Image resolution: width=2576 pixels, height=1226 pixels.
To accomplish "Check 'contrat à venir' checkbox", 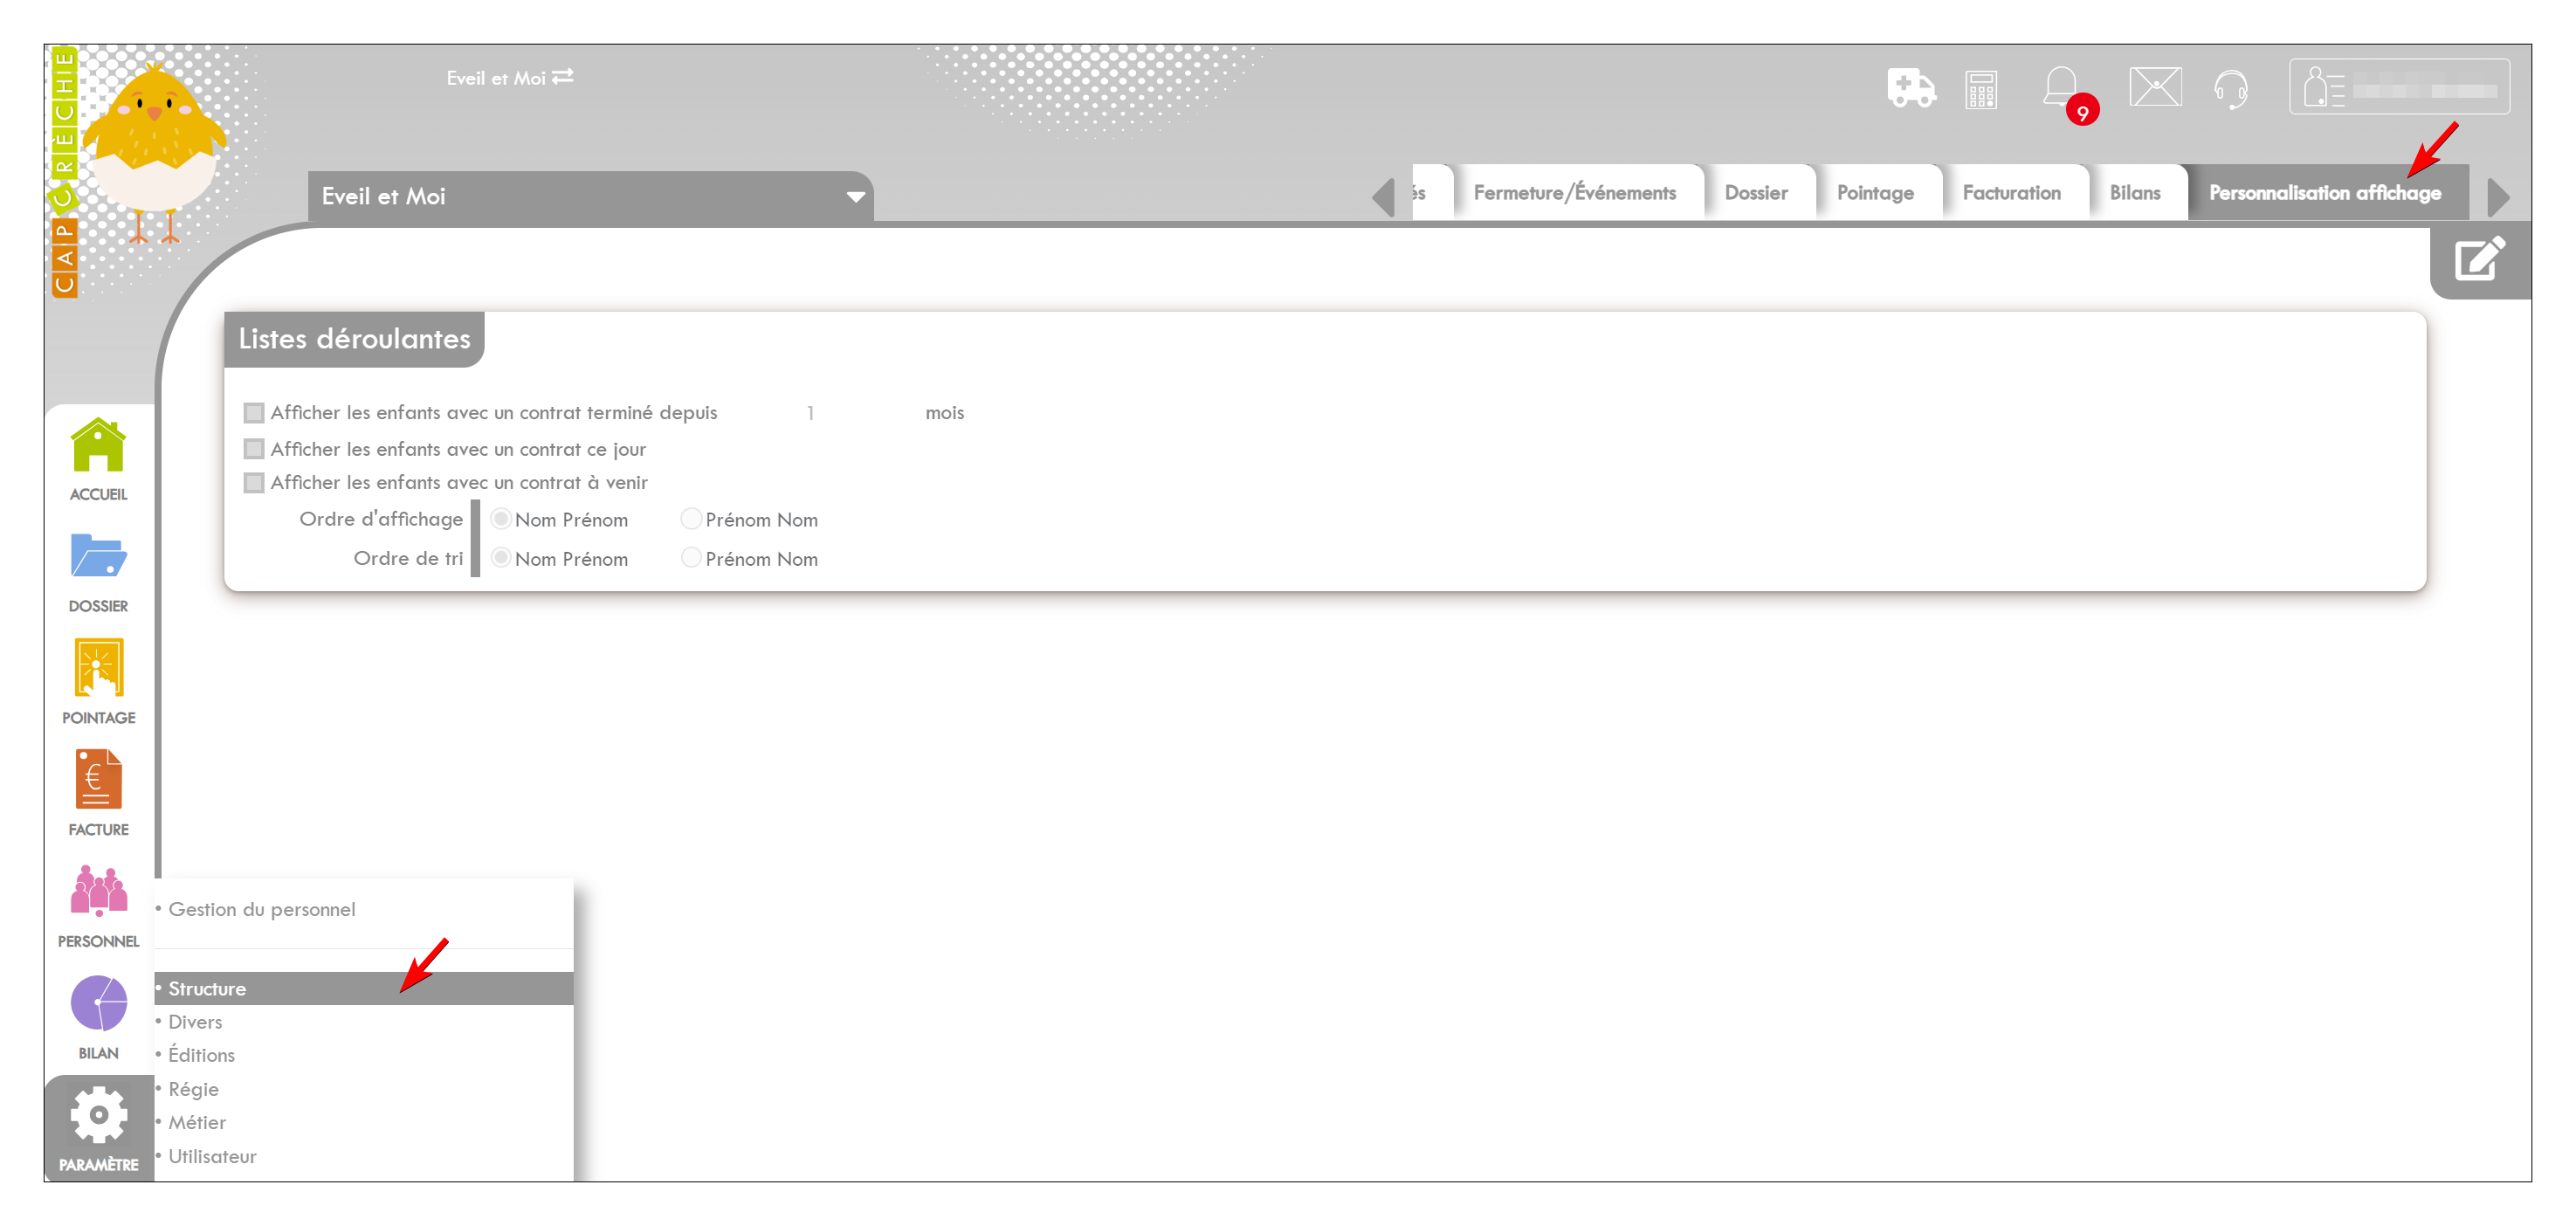I will [254, 483].
